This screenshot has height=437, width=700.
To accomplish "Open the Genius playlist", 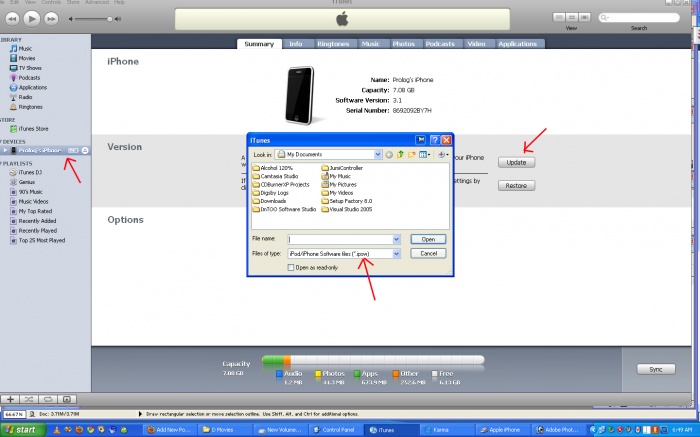I will pos(26,182).
